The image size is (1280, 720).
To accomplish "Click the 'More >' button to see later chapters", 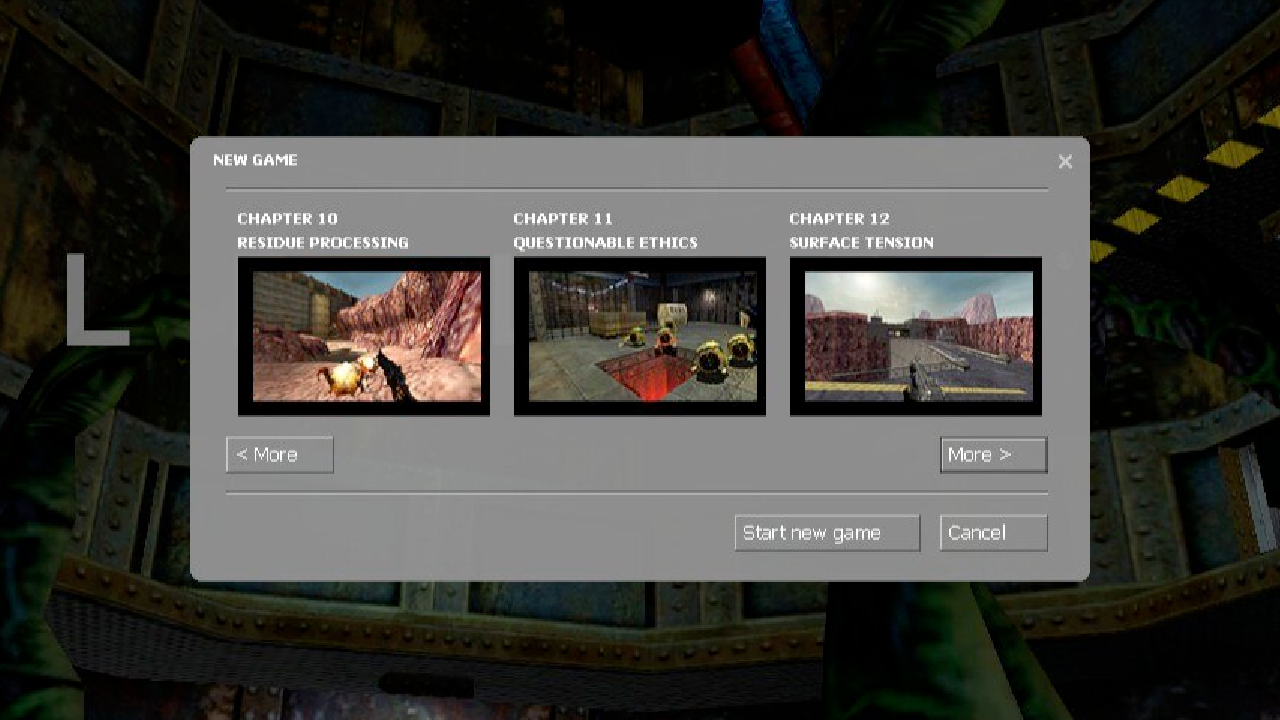I will (x=993, y=455).
